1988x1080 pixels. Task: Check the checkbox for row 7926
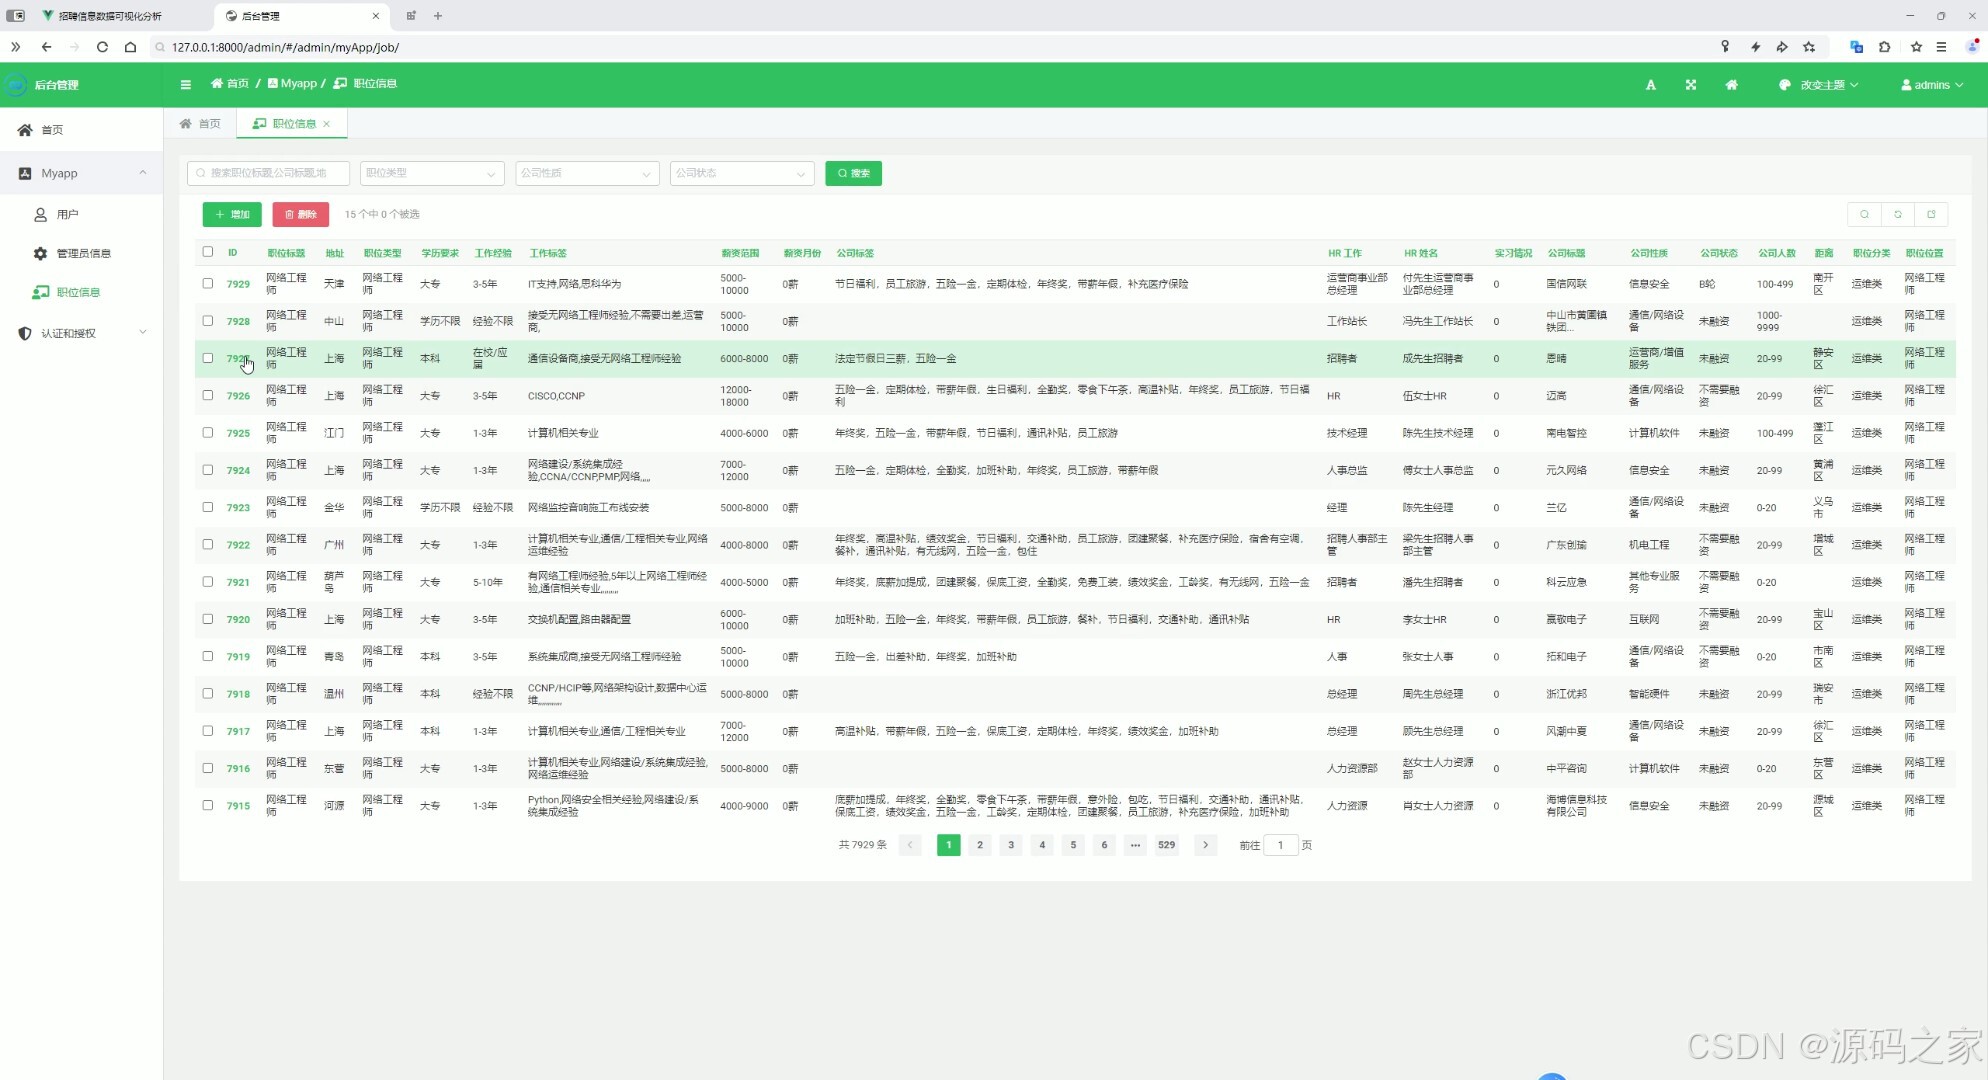click(x=208, y=396)
